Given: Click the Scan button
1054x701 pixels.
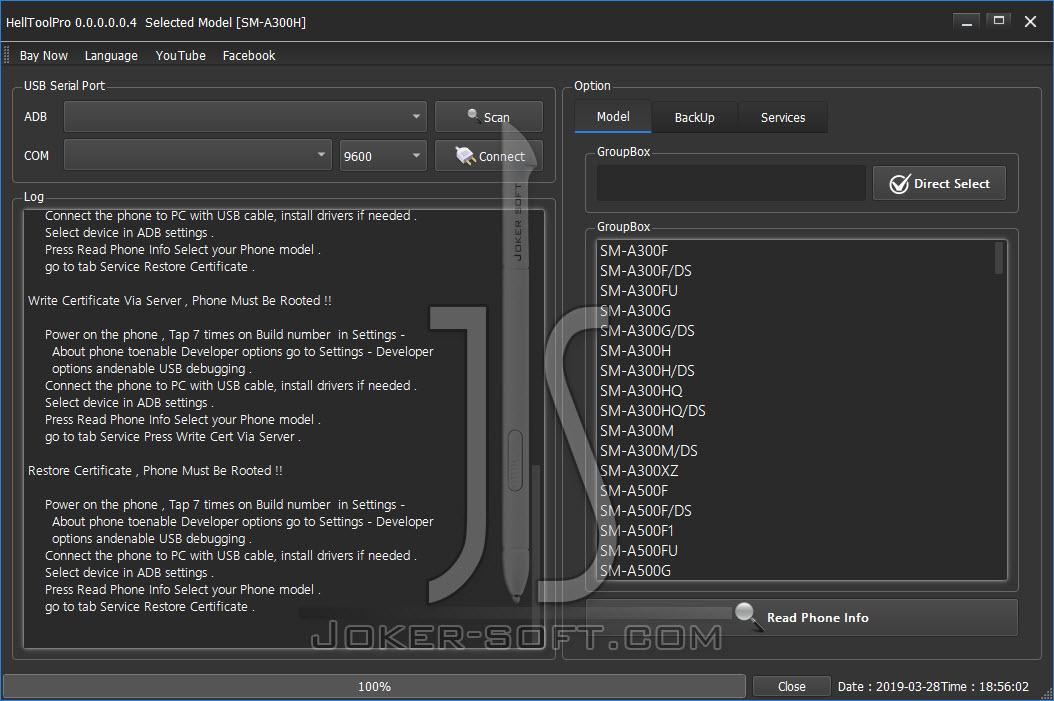Looking at the screenshot, I should tap(489, 116).
